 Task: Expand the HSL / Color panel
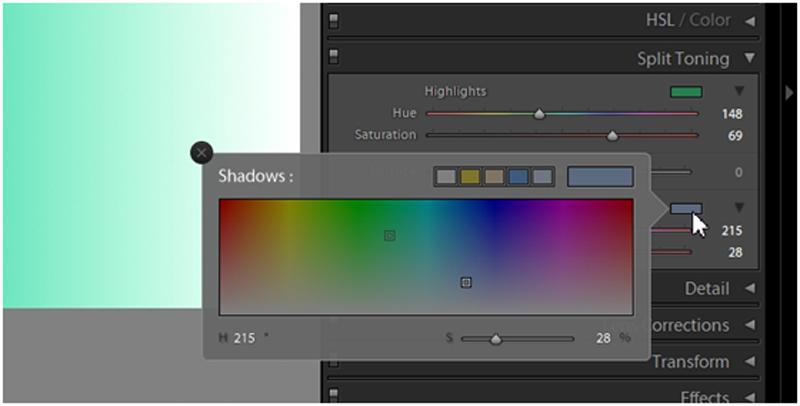(749, 21)
